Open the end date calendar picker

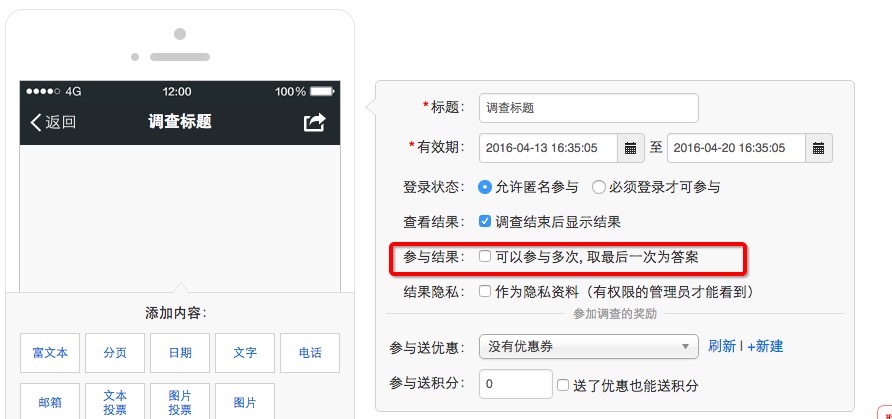point(819,148)
